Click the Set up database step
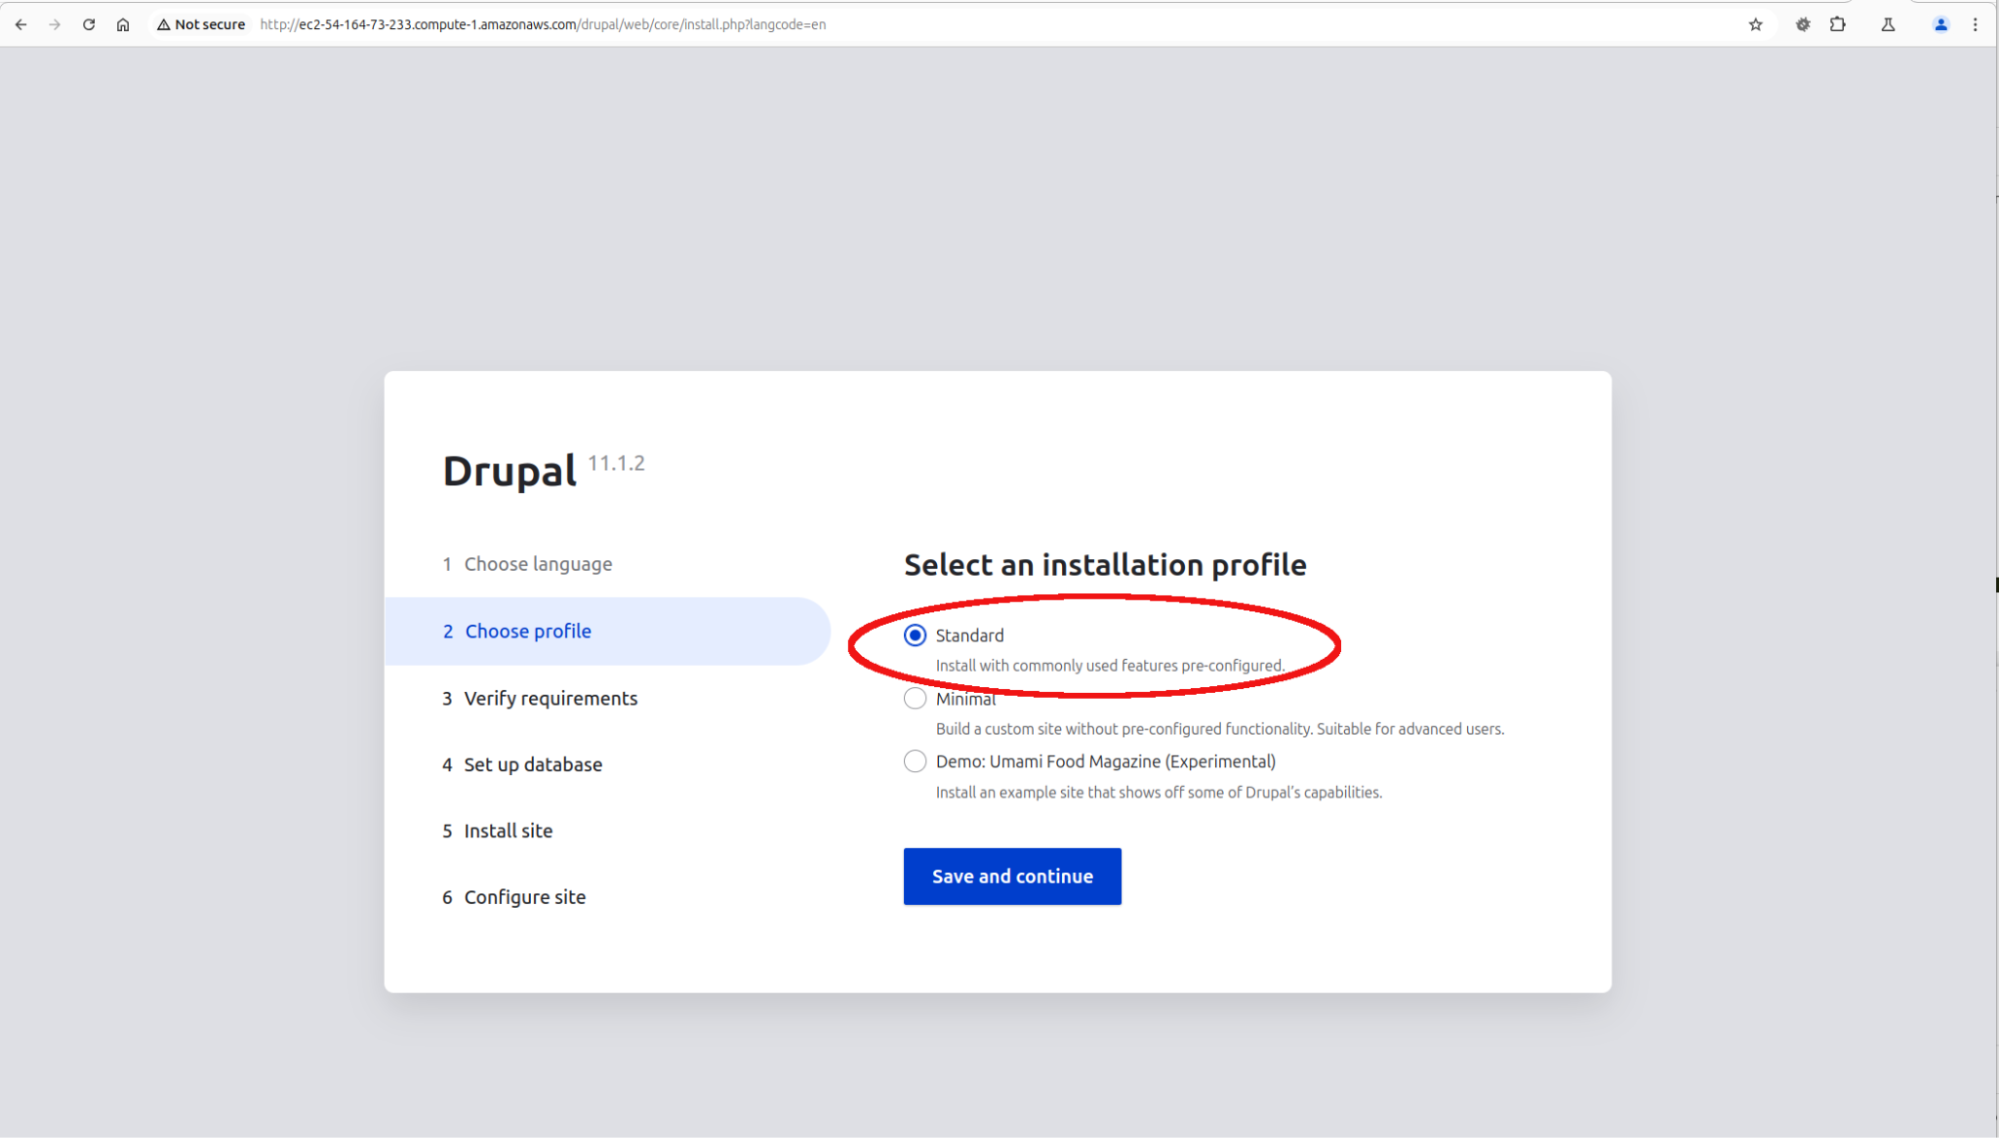 tap(522, 765)
